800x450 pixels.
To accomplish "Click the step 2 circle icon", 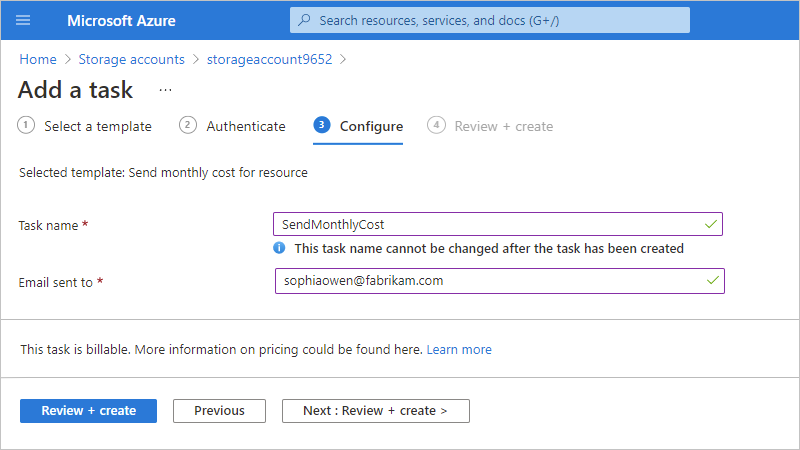I will click(188, 125).
